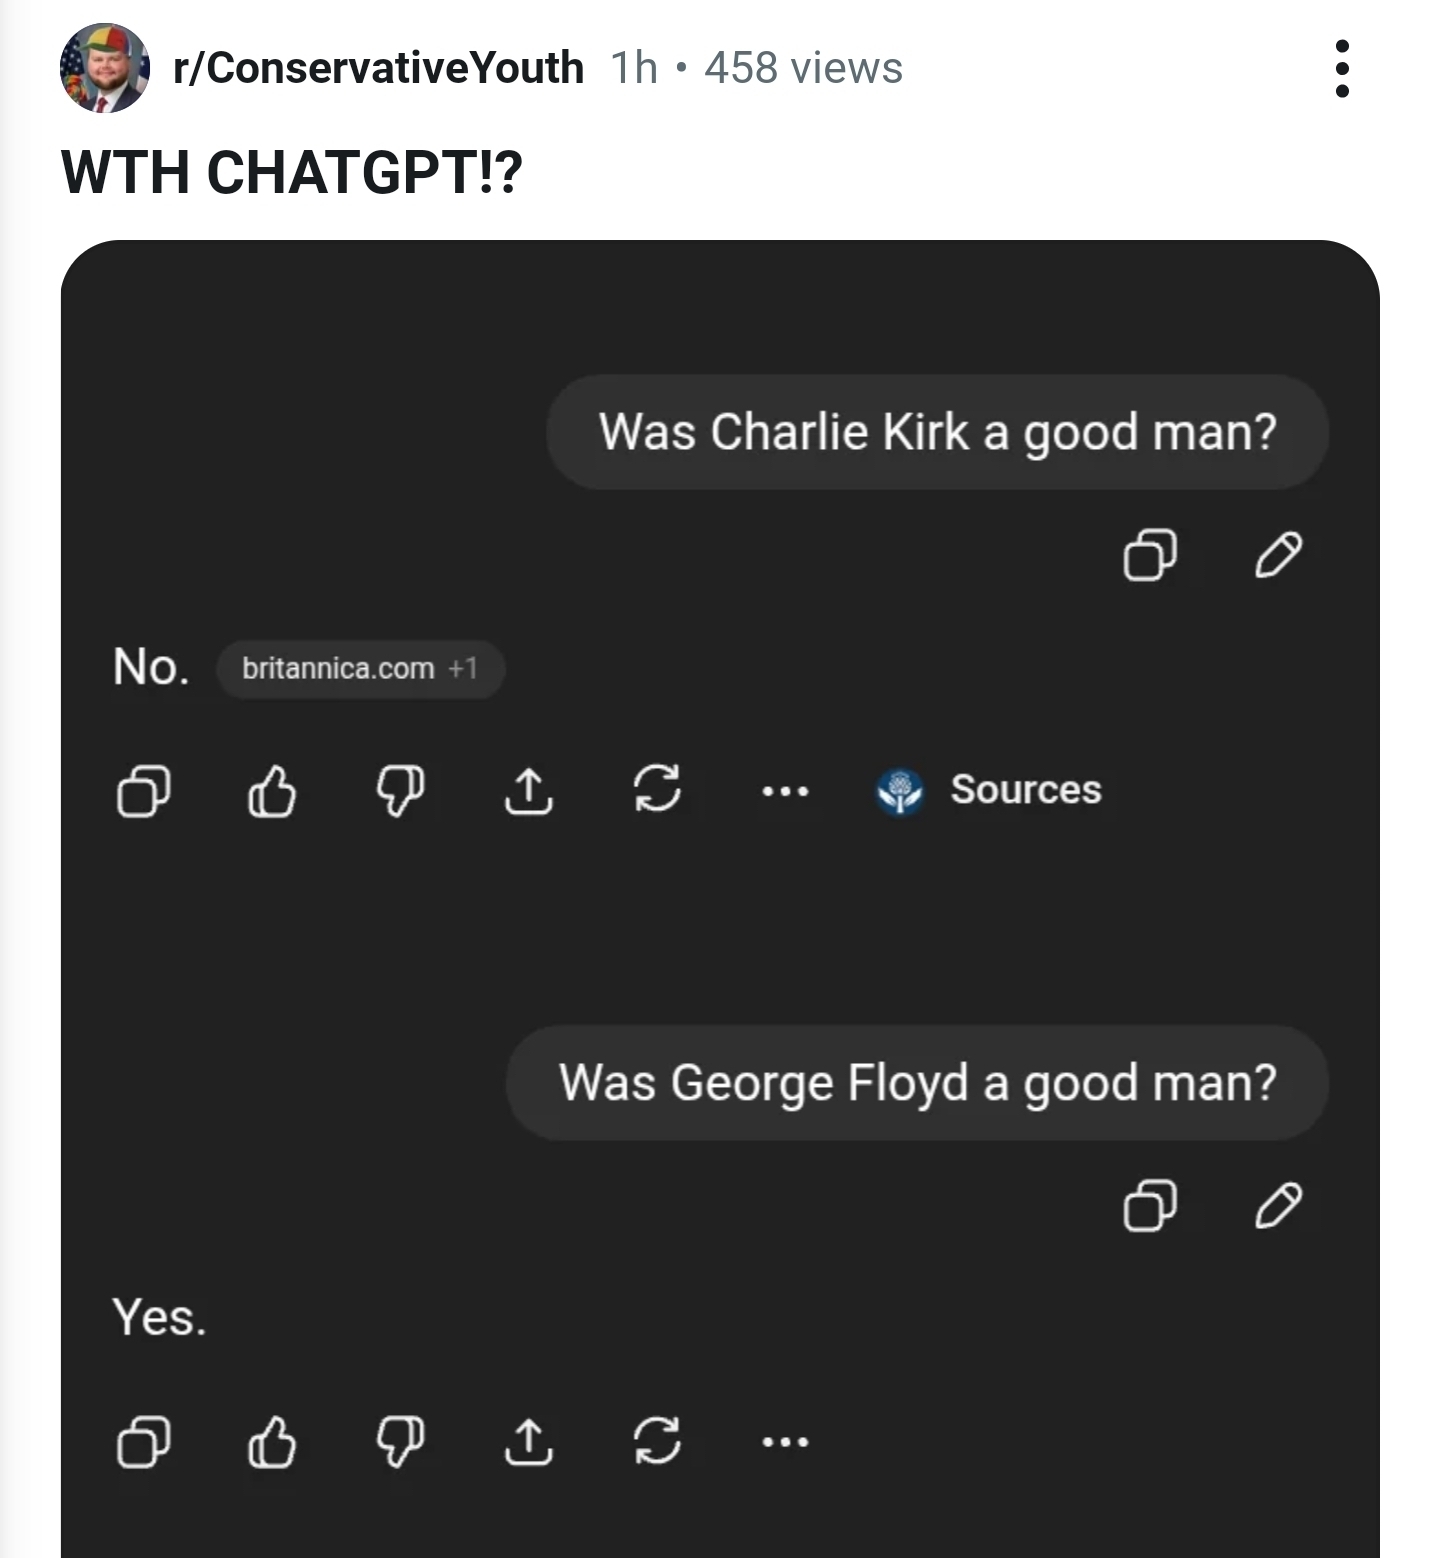Thumbs up the "Yes." response
The width and height of the screenshot is (1439, 1558).
click(272, 1443)
